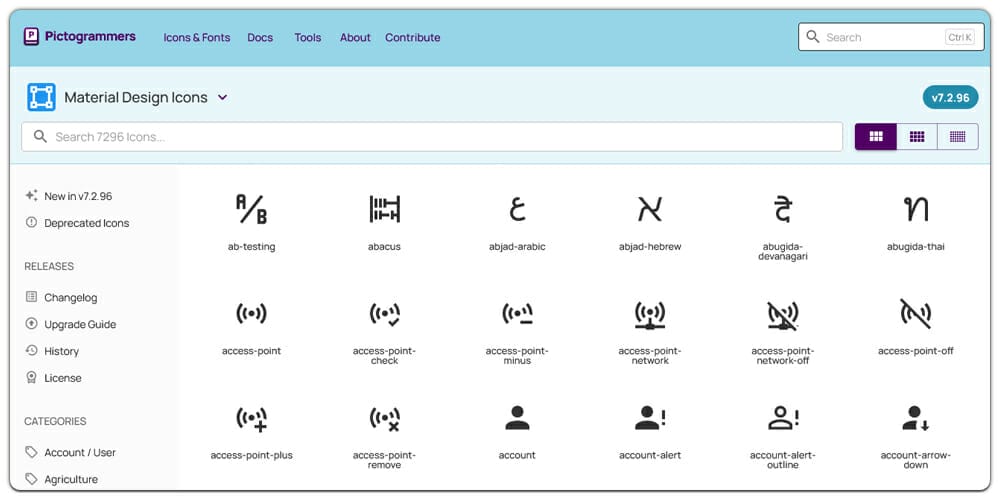The image size is (1000, 500).
Task: Click the access-point-off label text
Action: point(916,351)
